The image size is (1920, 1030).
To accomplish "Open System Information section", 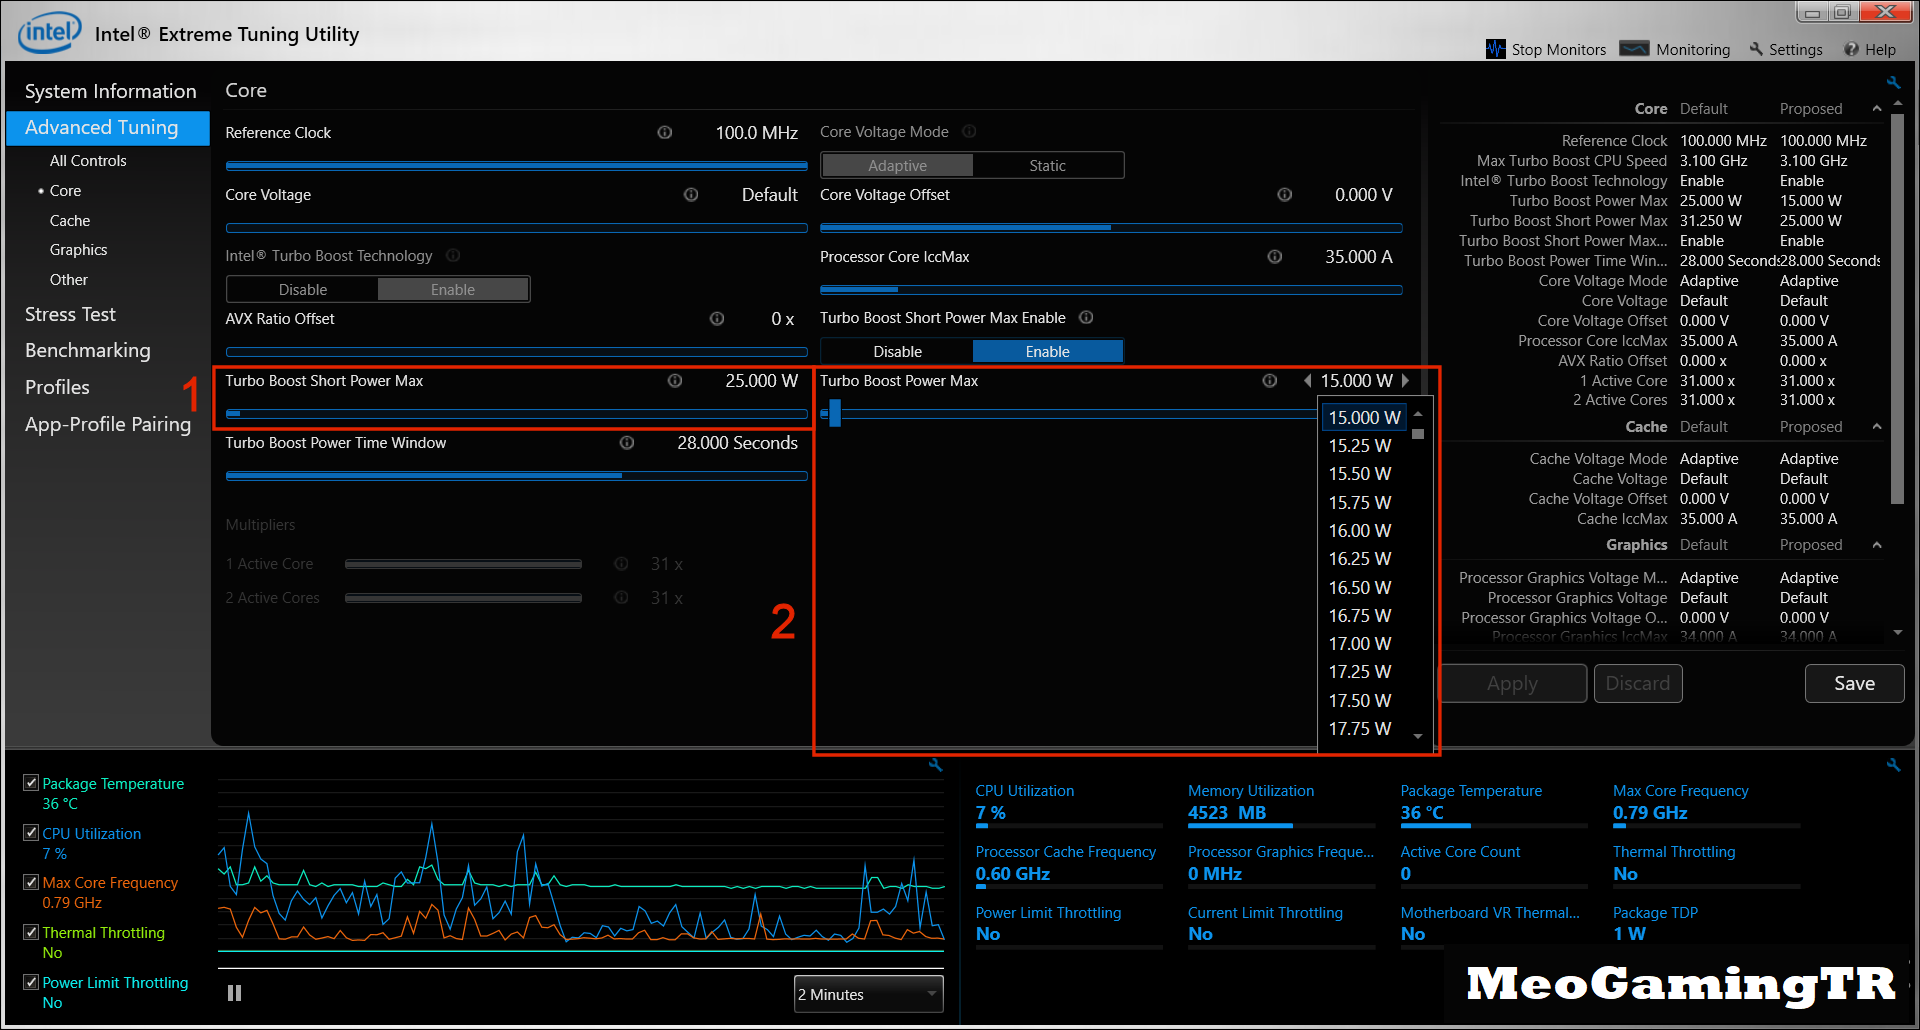I will point(110,91).
